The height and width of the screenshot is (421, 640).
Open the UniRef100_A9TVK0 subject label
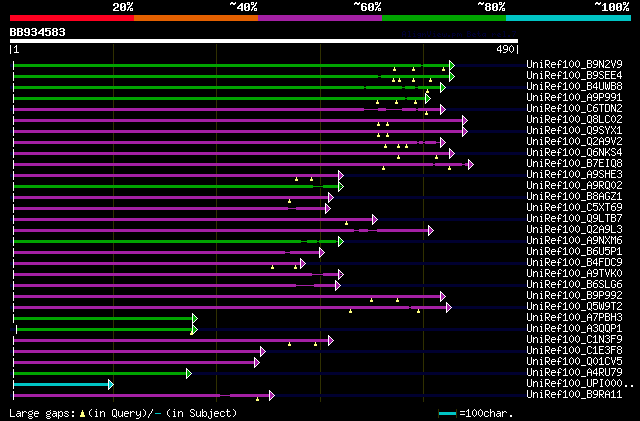pos(574,274)
